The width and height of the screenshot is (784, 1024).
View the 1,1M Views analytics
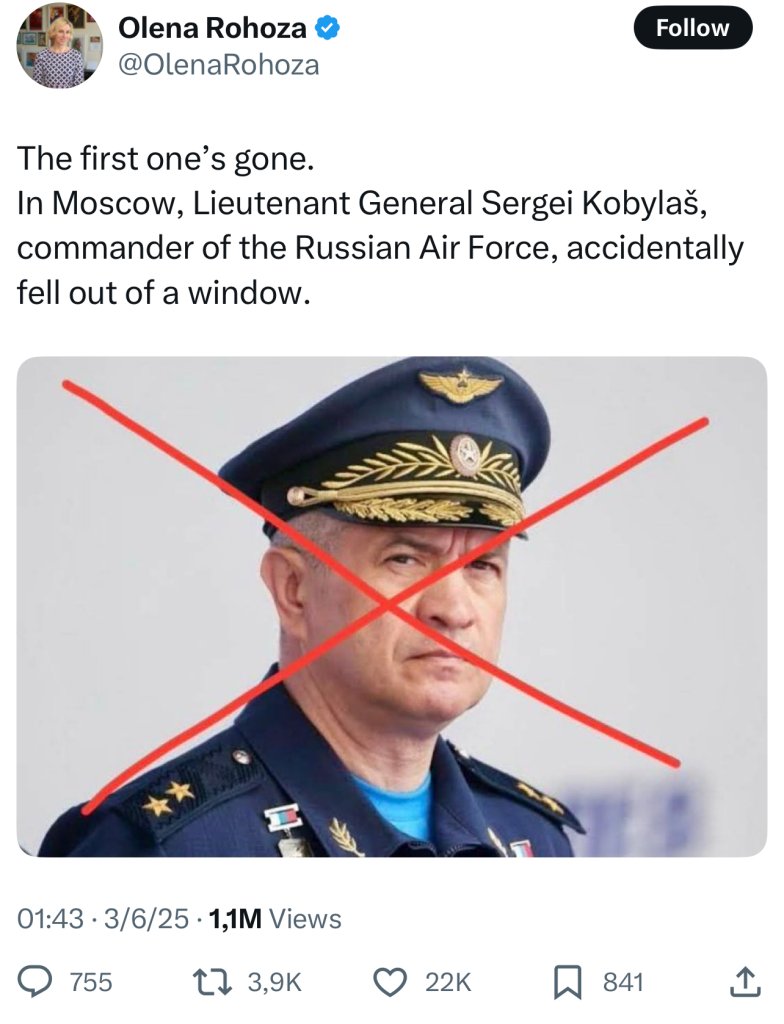click(x=274, y=919)
